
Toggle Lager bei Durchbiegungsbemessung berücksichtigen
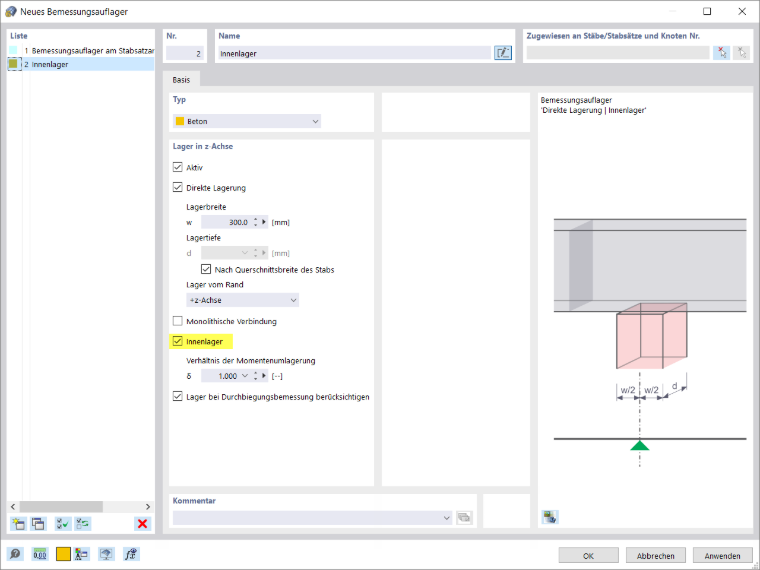coord(178,396)
